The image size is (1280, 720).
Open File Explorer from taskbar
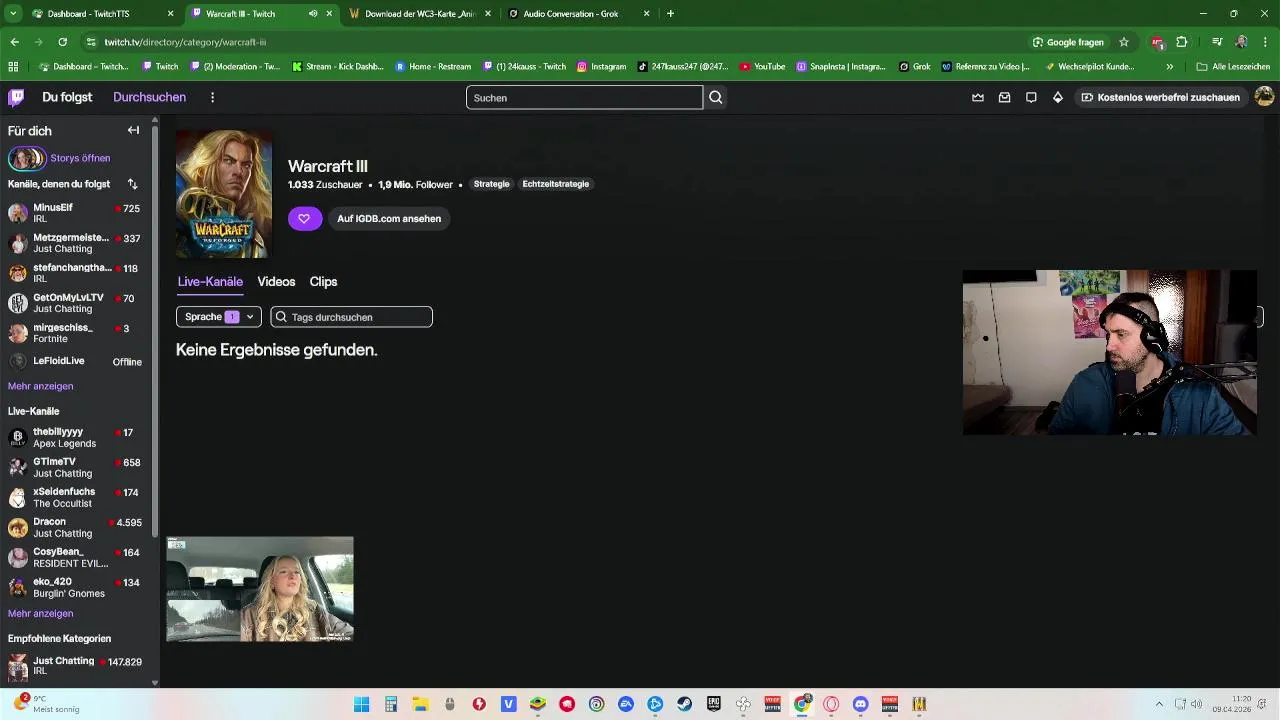(421, 704)
